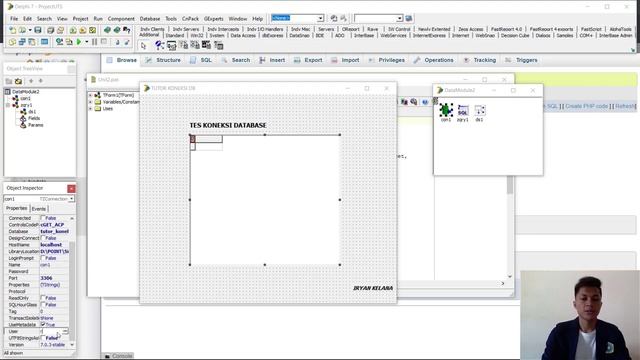The width and height of the screenshot is (640, 360).
Task: Click the Save All toolbar icon
Action: 50,30
